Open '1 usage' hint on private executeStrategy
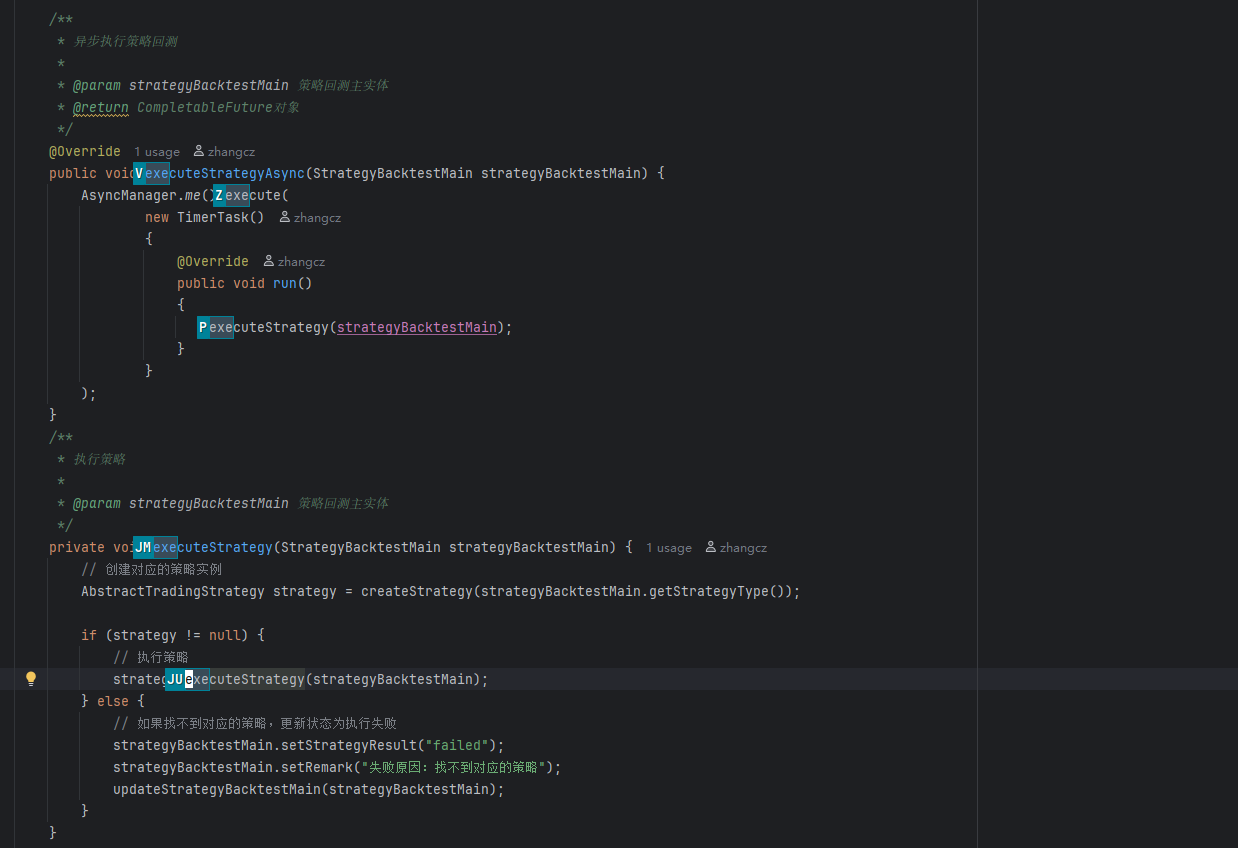This screenshot has width=1238, height=848. (668, 548)
